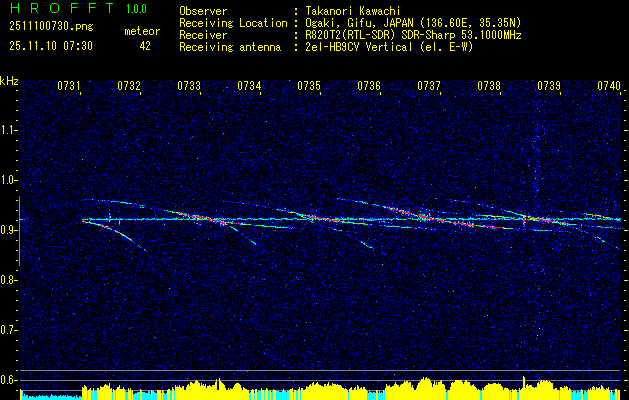The width and height of the screenshot is (629, 400).
Task: Click the 0740 time marker
Action: (609, 86)
